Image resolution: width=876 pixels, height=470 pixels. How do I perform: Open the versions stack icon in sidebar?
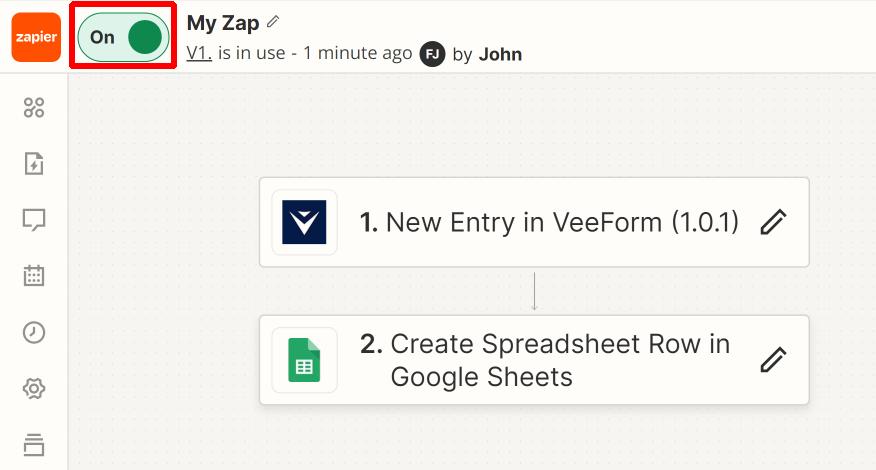click(x=34, y=445)
